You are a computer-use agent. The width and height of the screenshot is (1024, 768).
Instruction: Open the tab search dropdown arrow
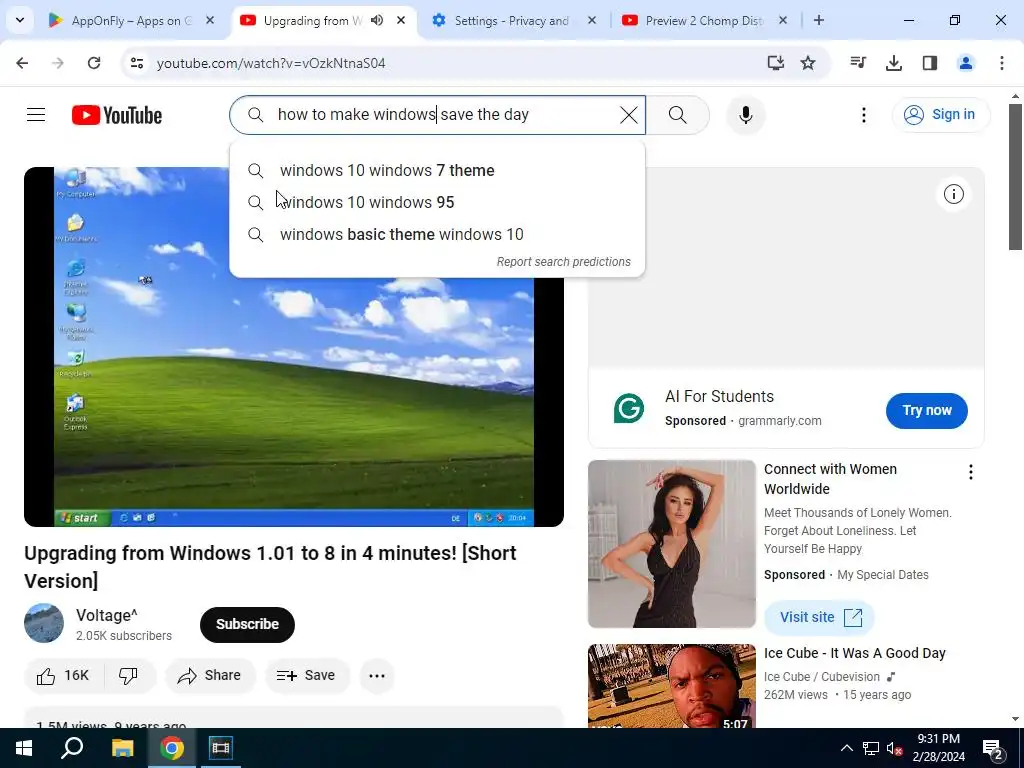[x=20, y=20]
